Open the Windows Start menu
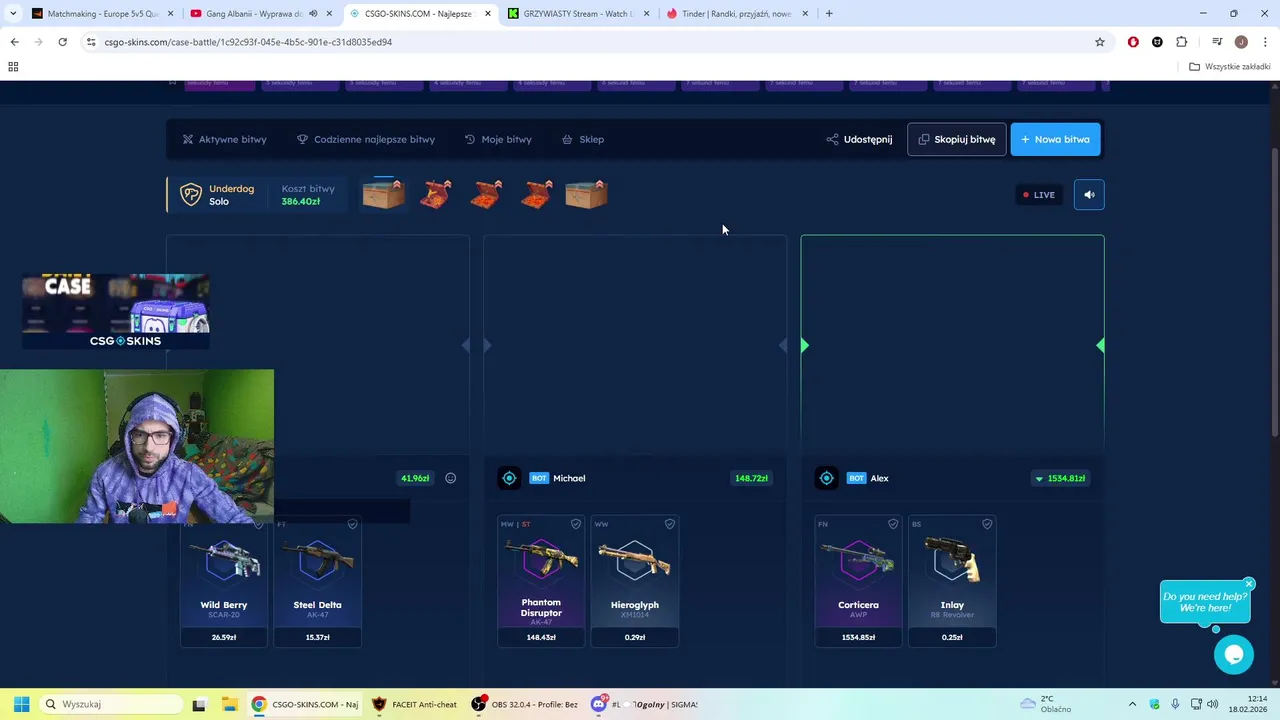Viewport: 1280px width, 720px height. point(21,704)
